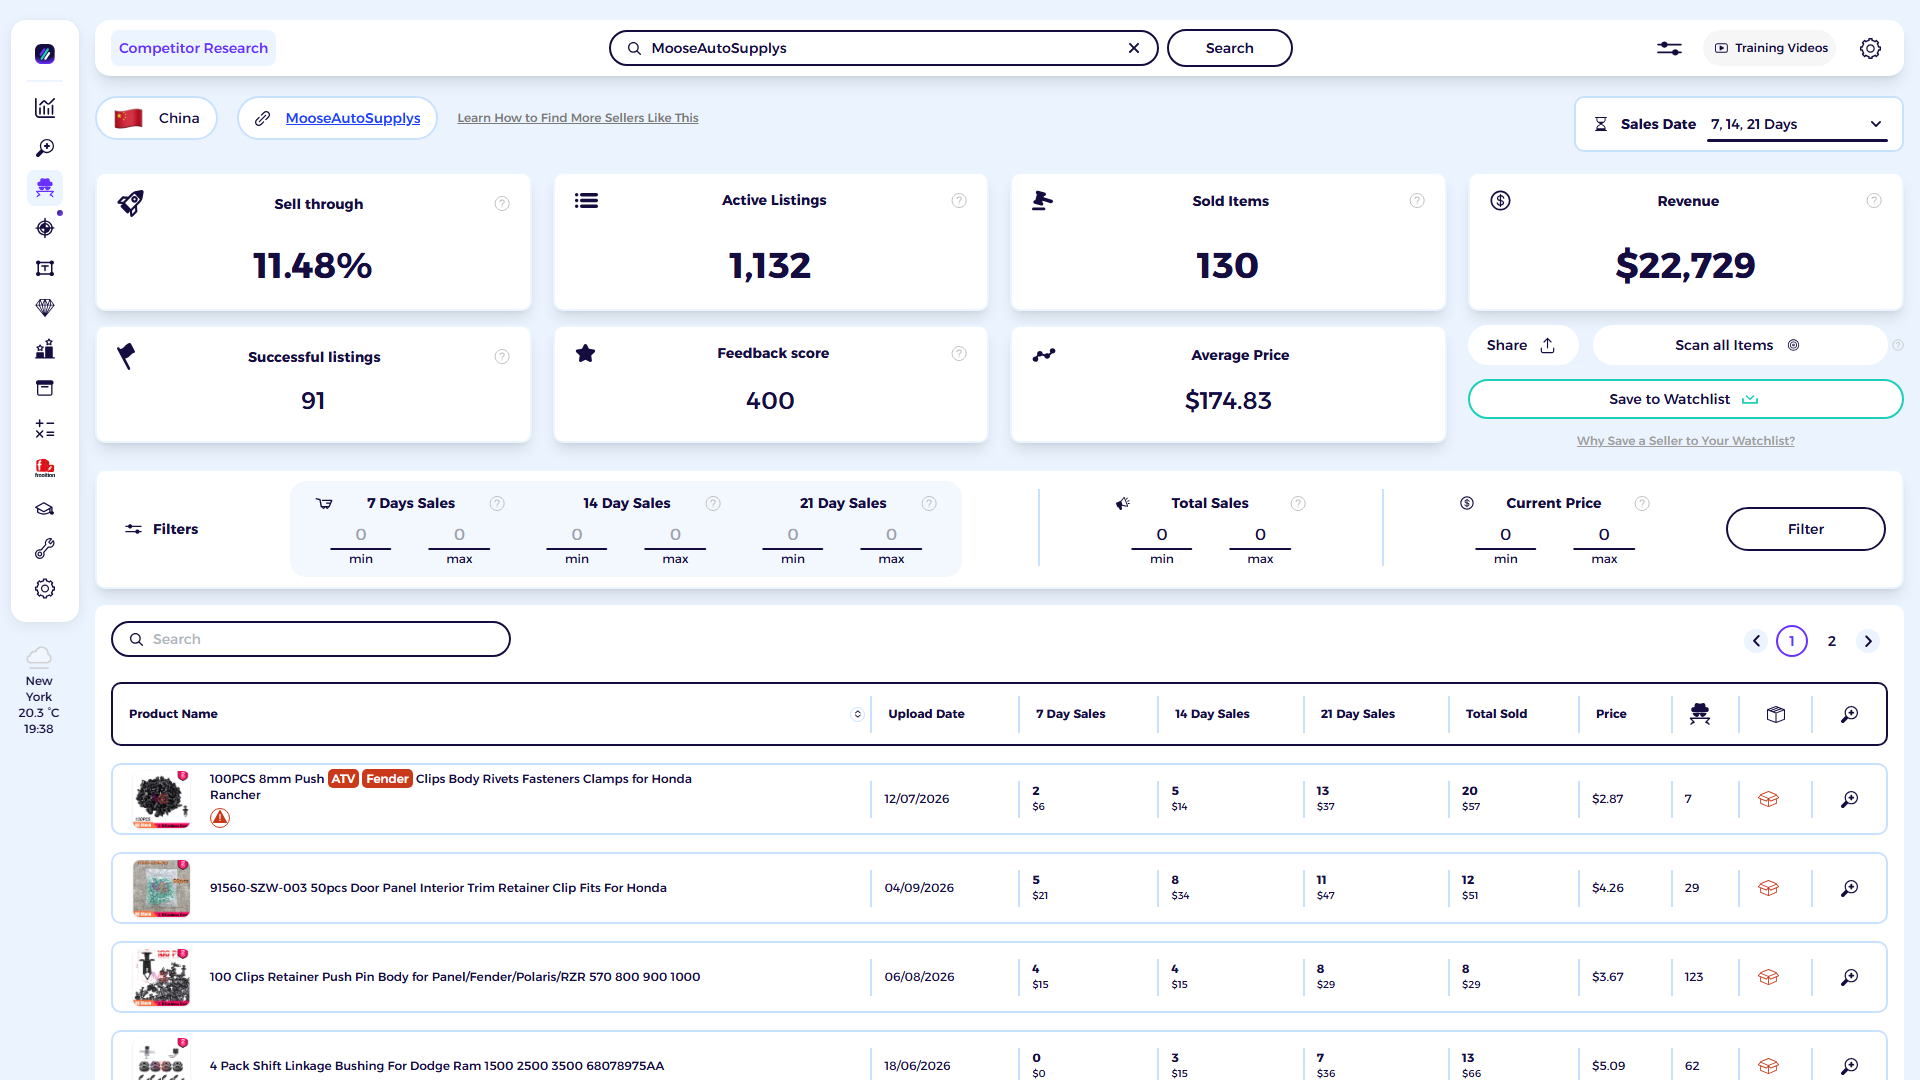This screenshot has height=1080, width=1920.
Task: Click the Scan all Items button
Action: coord(1738,345)
